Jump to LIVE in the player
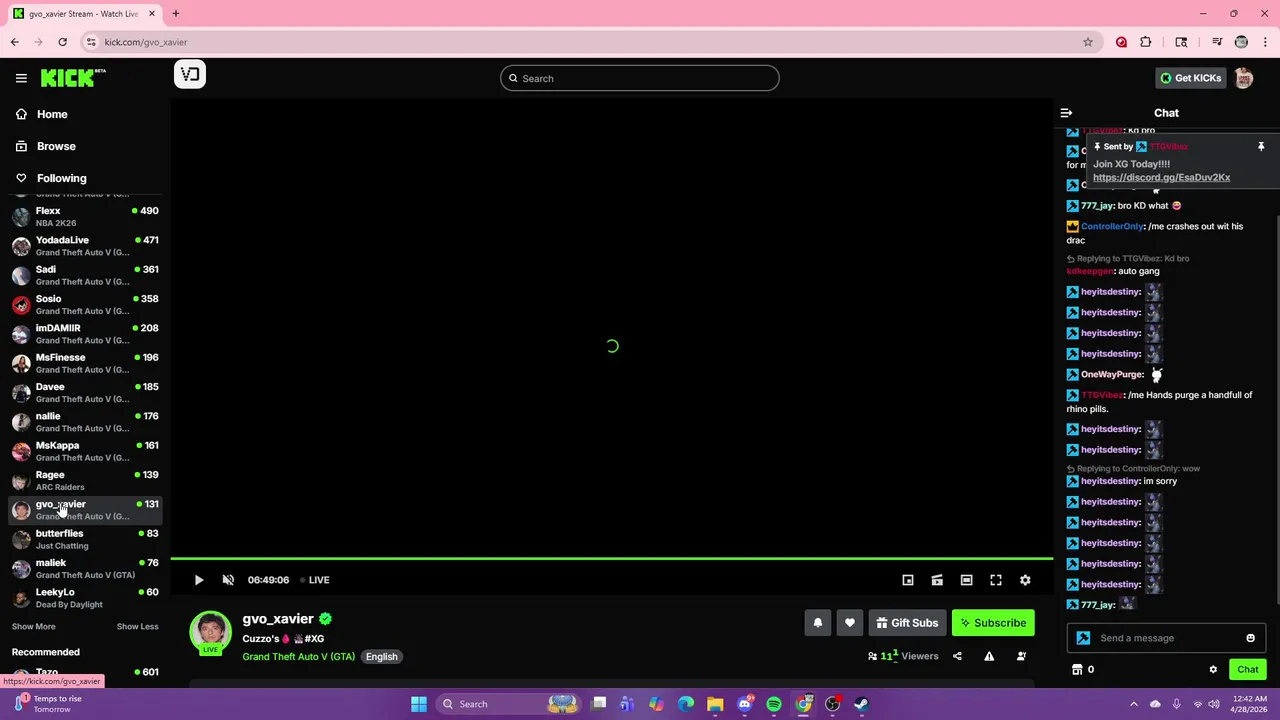The image size is (1280, 720). tap(315, 580)
